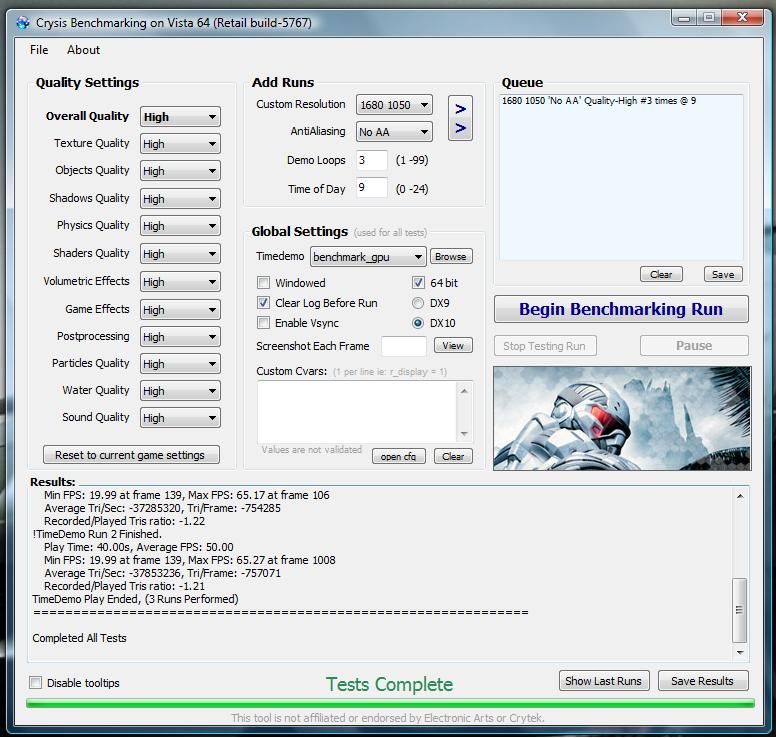The width and height of the screenshot is (776, 738).
Task: Click the Custom Cvars scroll up arrow
Action: click(464, 391)
